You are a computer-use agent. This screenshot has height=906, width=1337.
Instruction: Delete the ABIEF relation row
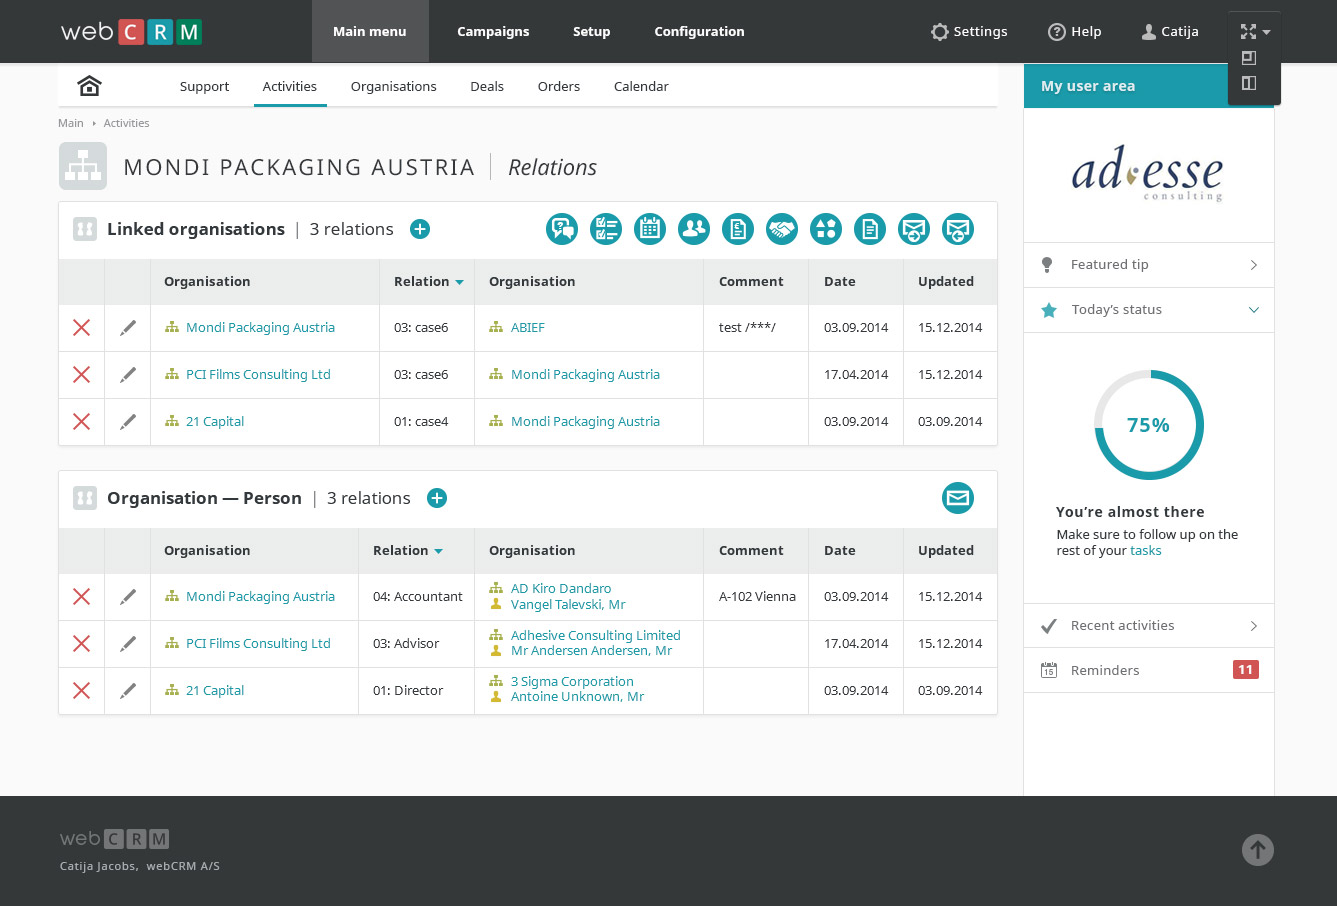[82, 327]
